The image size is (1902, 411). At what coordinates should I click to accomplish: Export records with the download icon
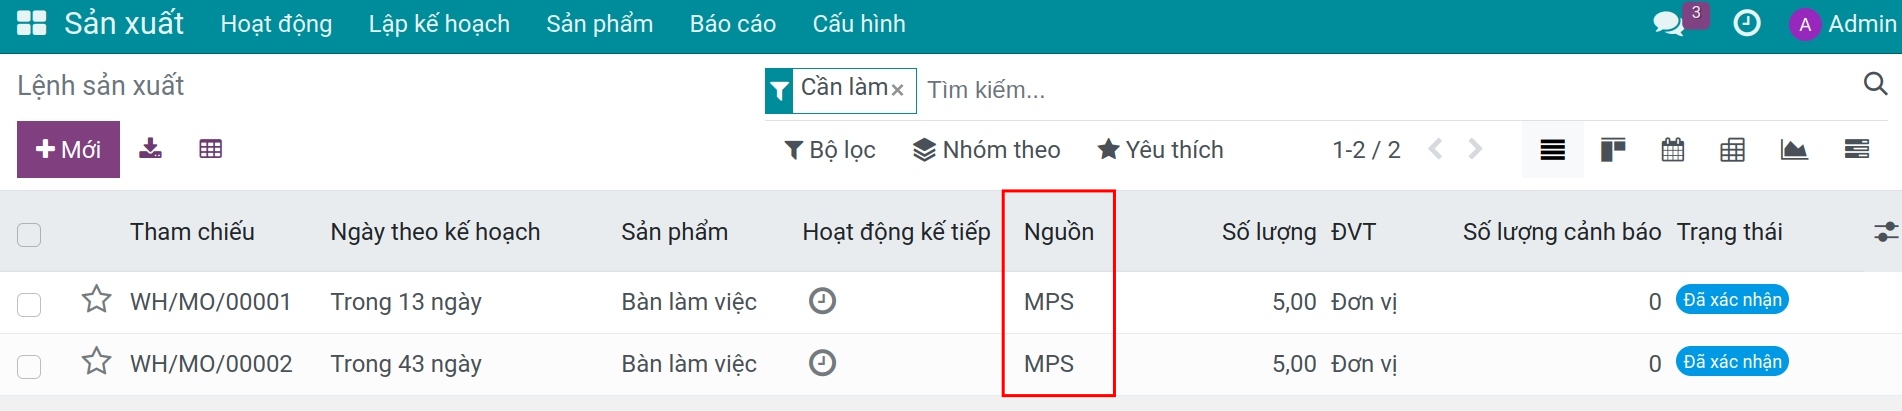click(150, 149)
